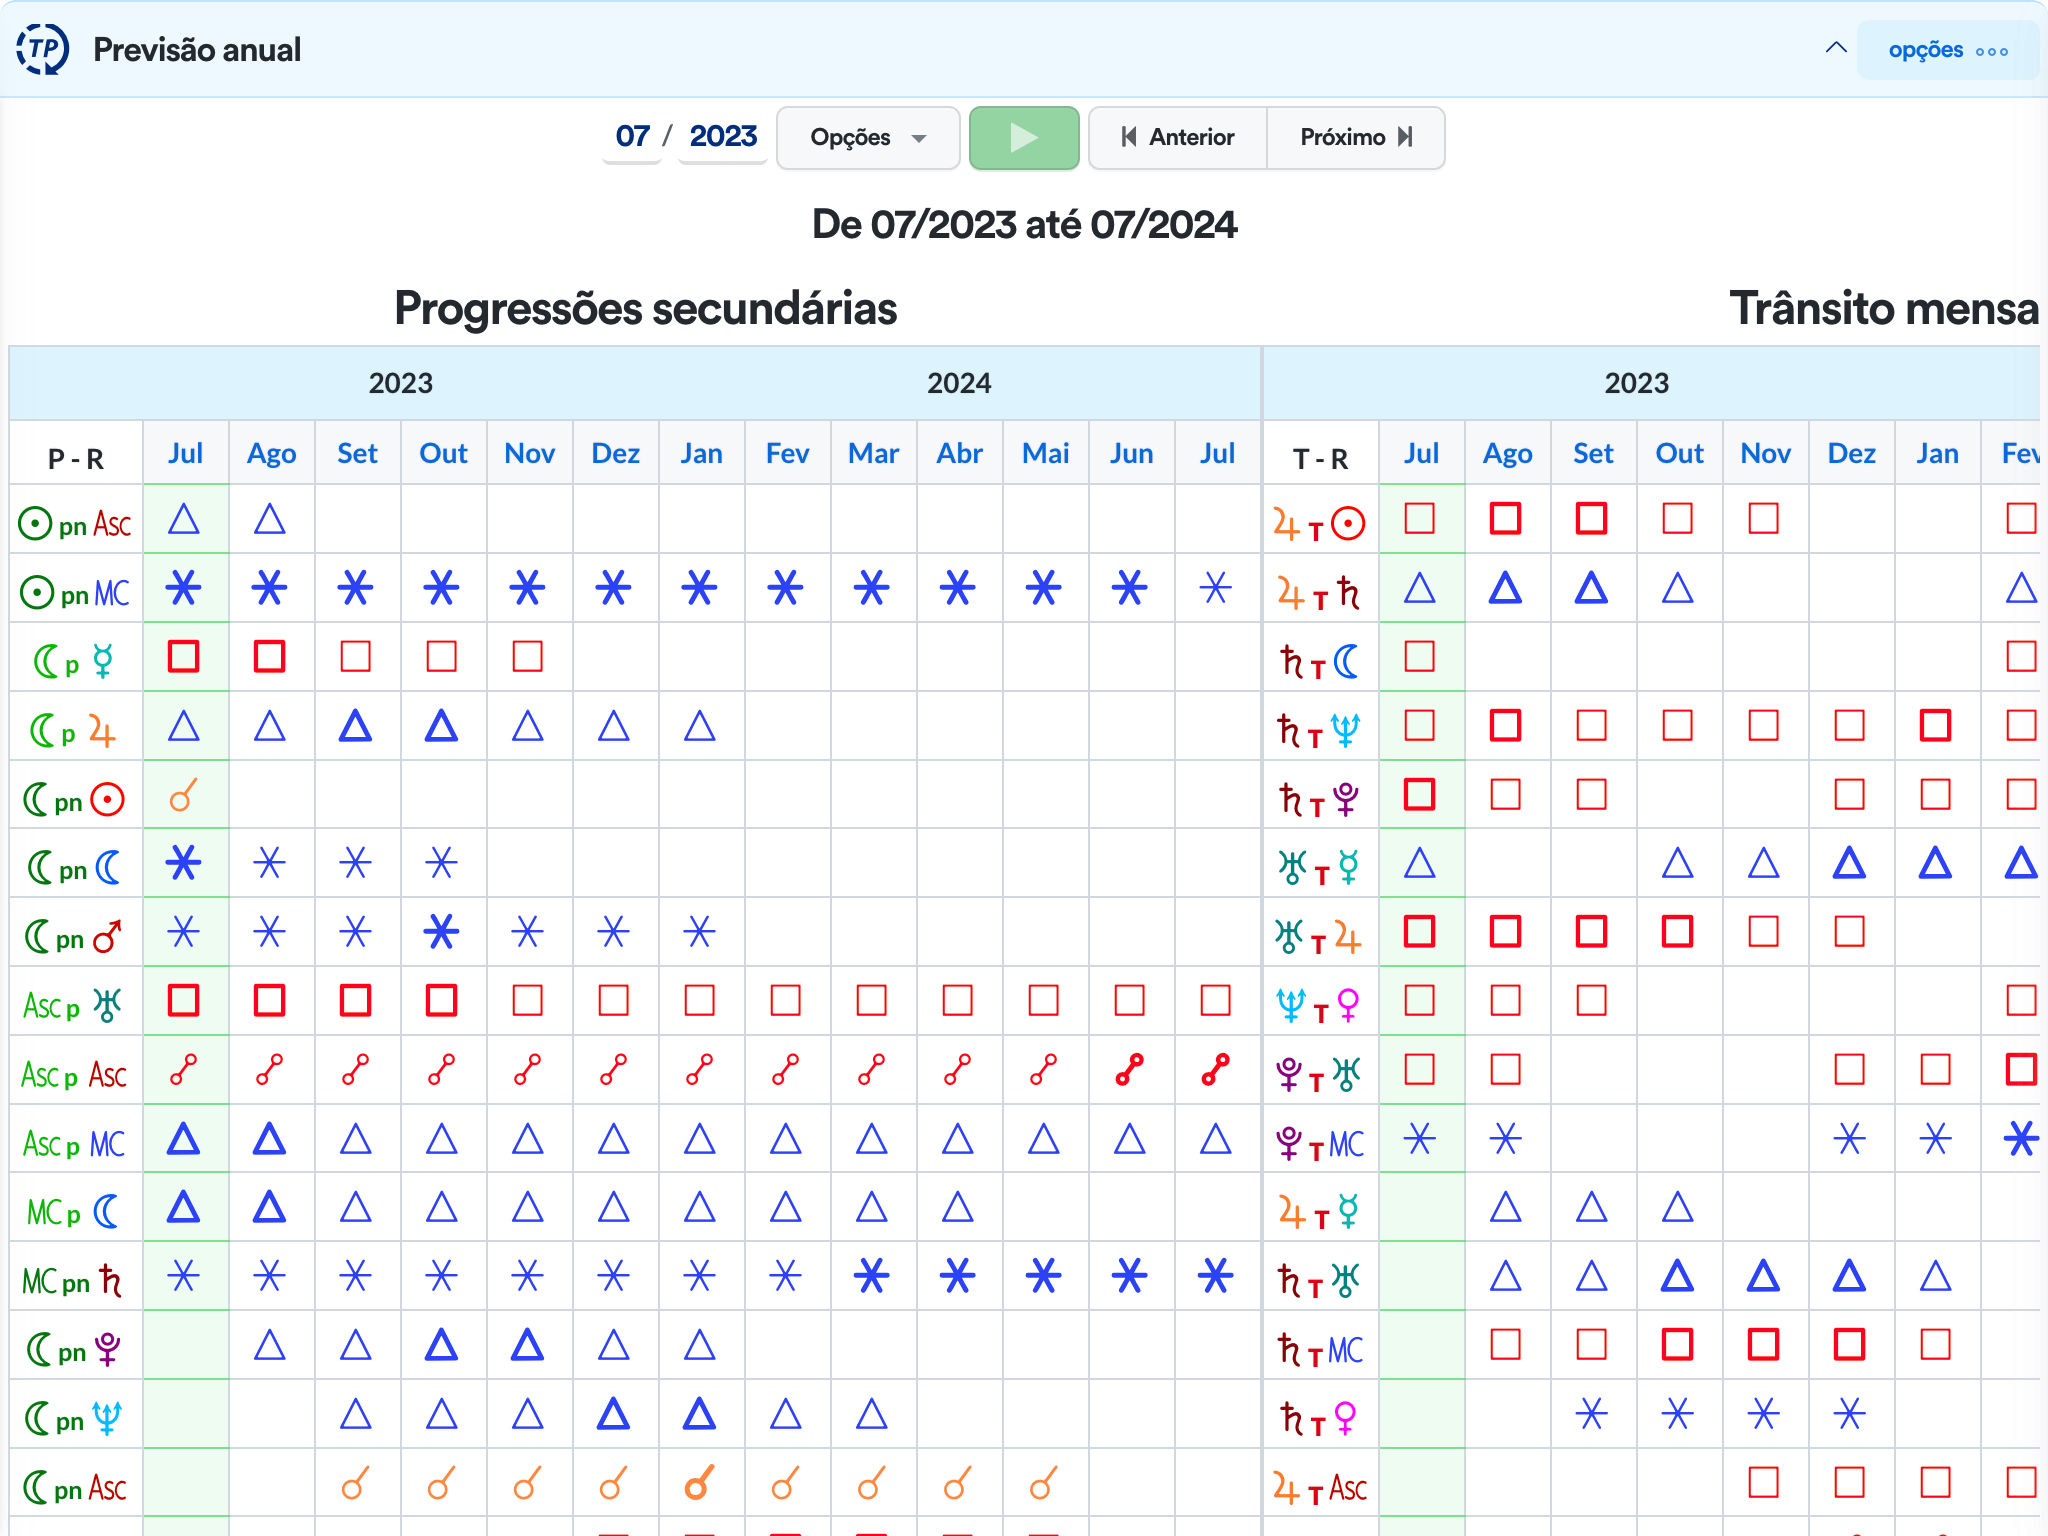Click Ago column in progressions table

[272, 453]
